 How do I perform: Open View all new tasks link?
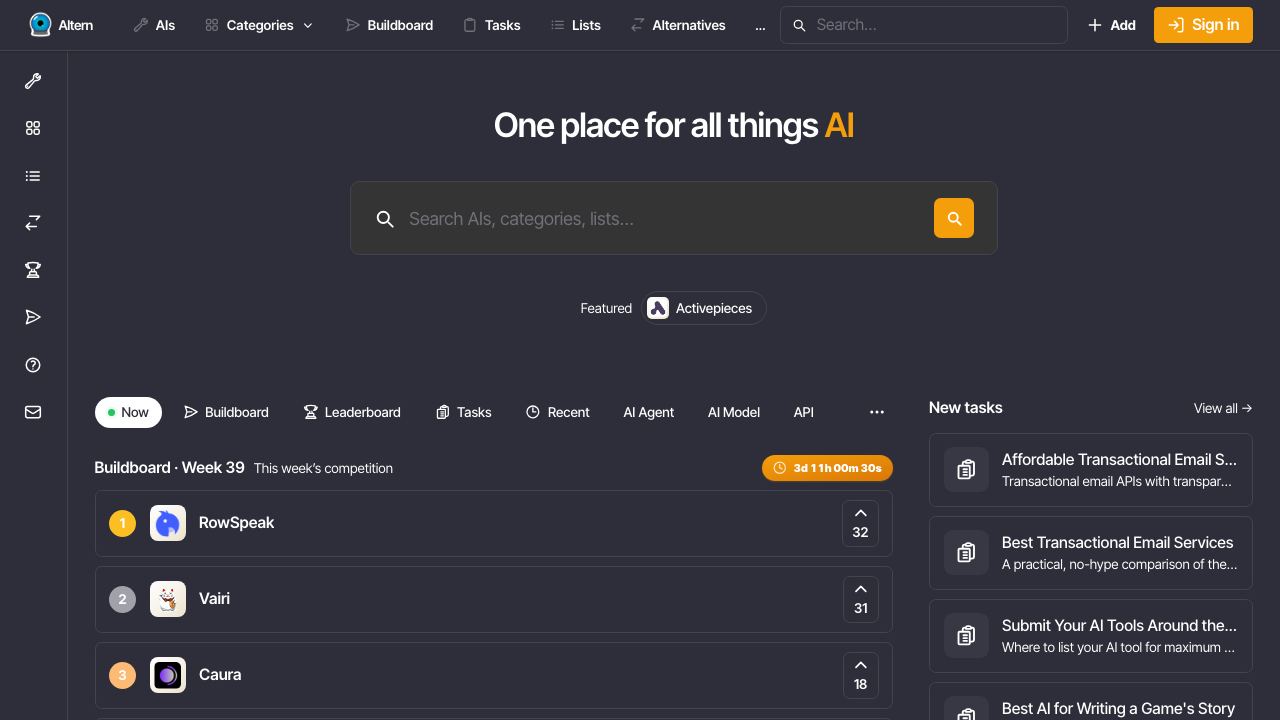[x=1223, y=408]
